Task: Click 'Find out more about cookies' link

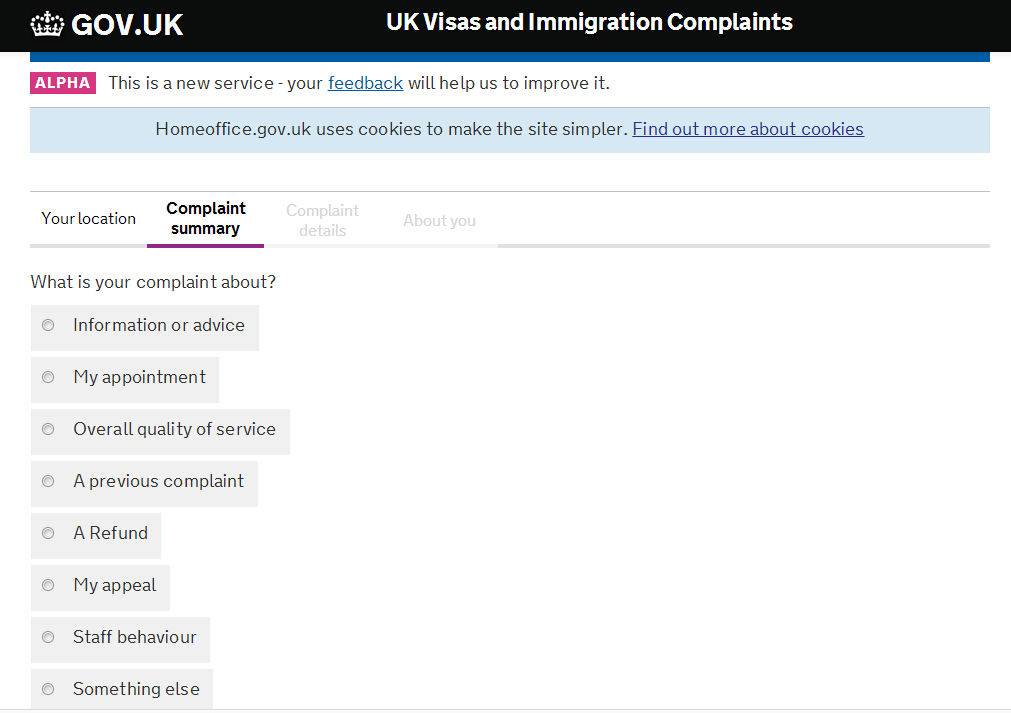Action: (747, 129)
